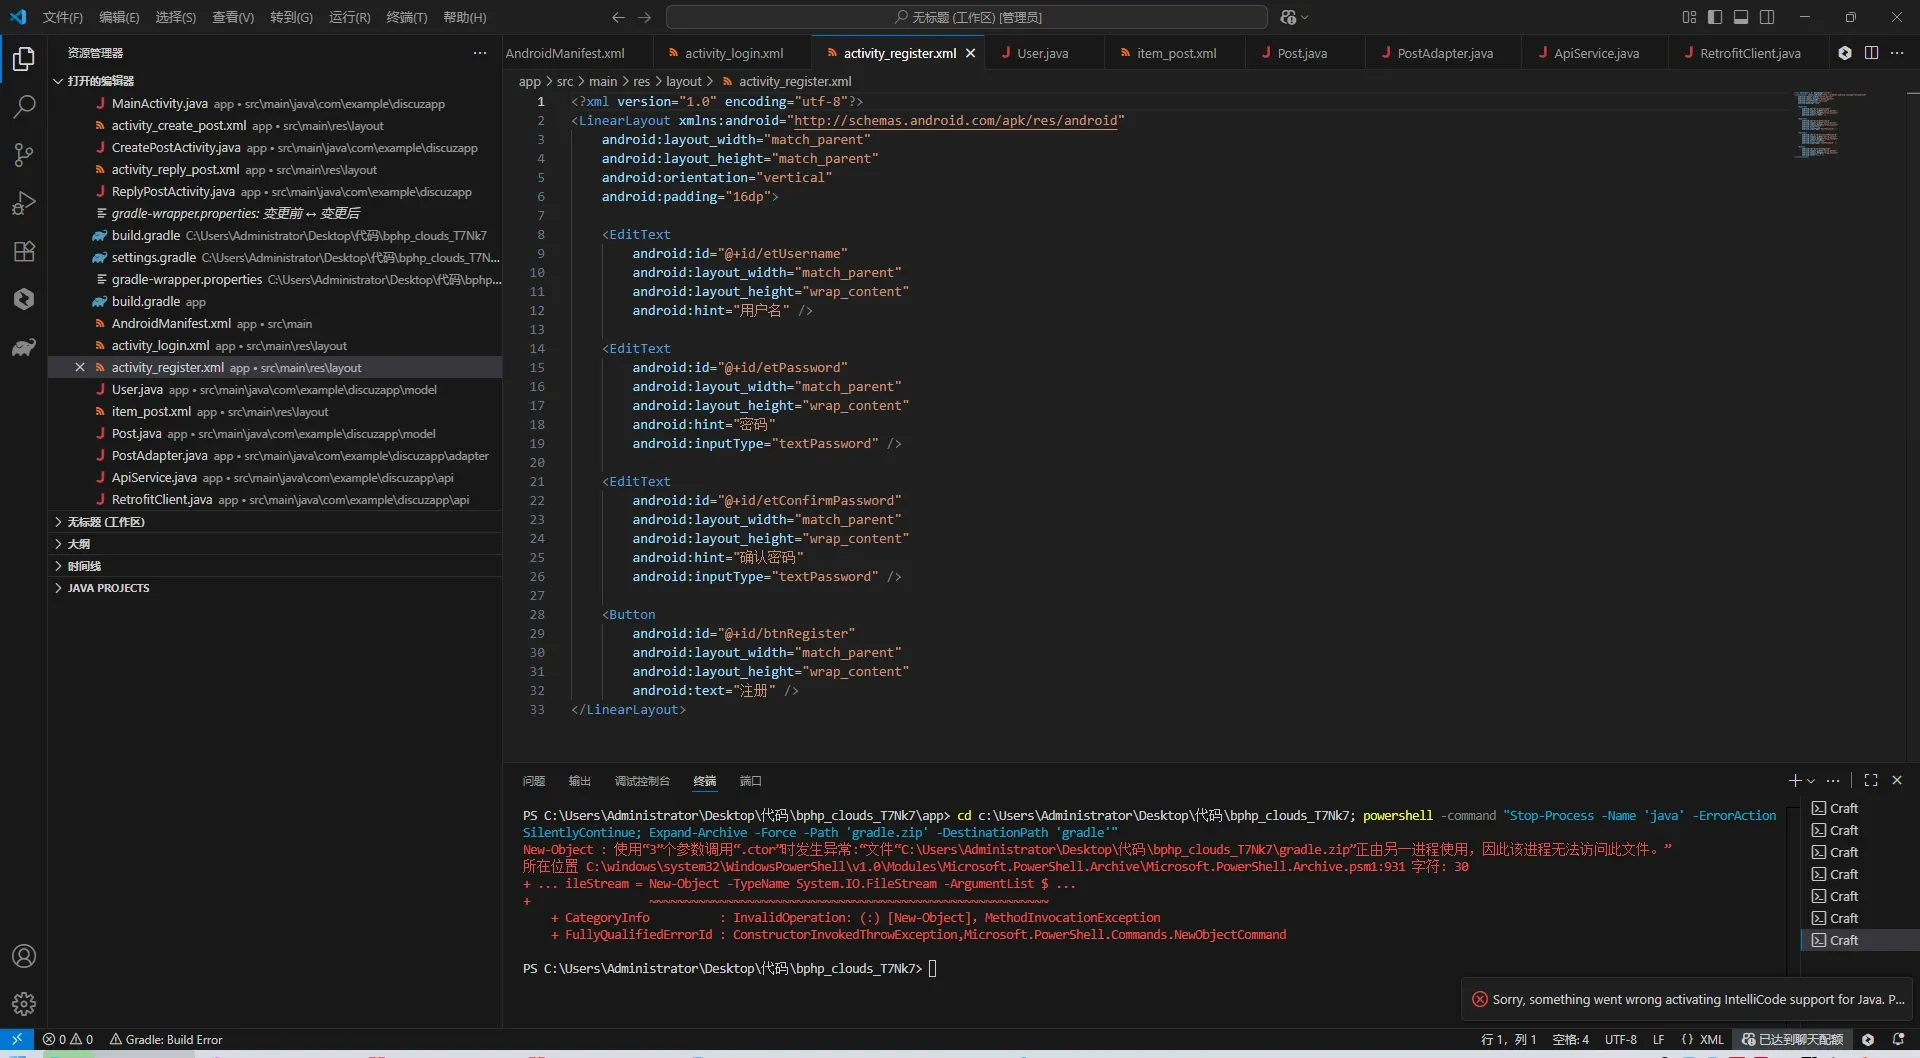Open the 终端(T) menu
The width and height of the screenshot is (1920, 1058).
click(406, 17)
